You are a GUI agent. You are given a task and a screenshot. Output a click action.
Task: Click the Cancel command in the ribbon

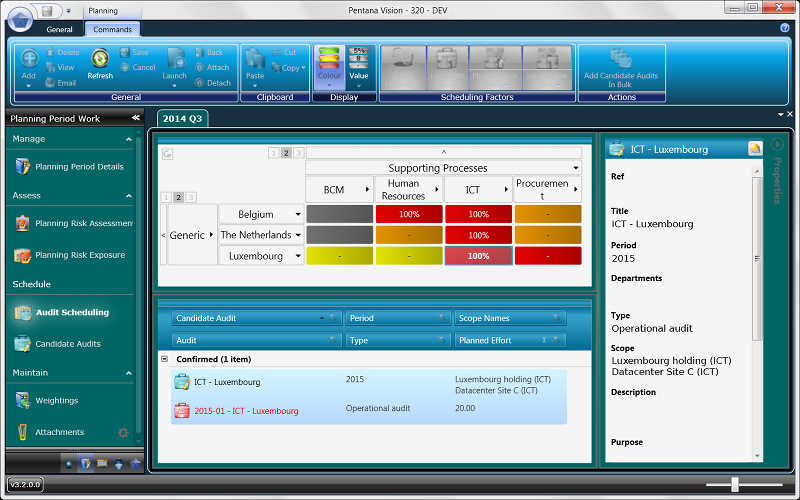[138, 67]
